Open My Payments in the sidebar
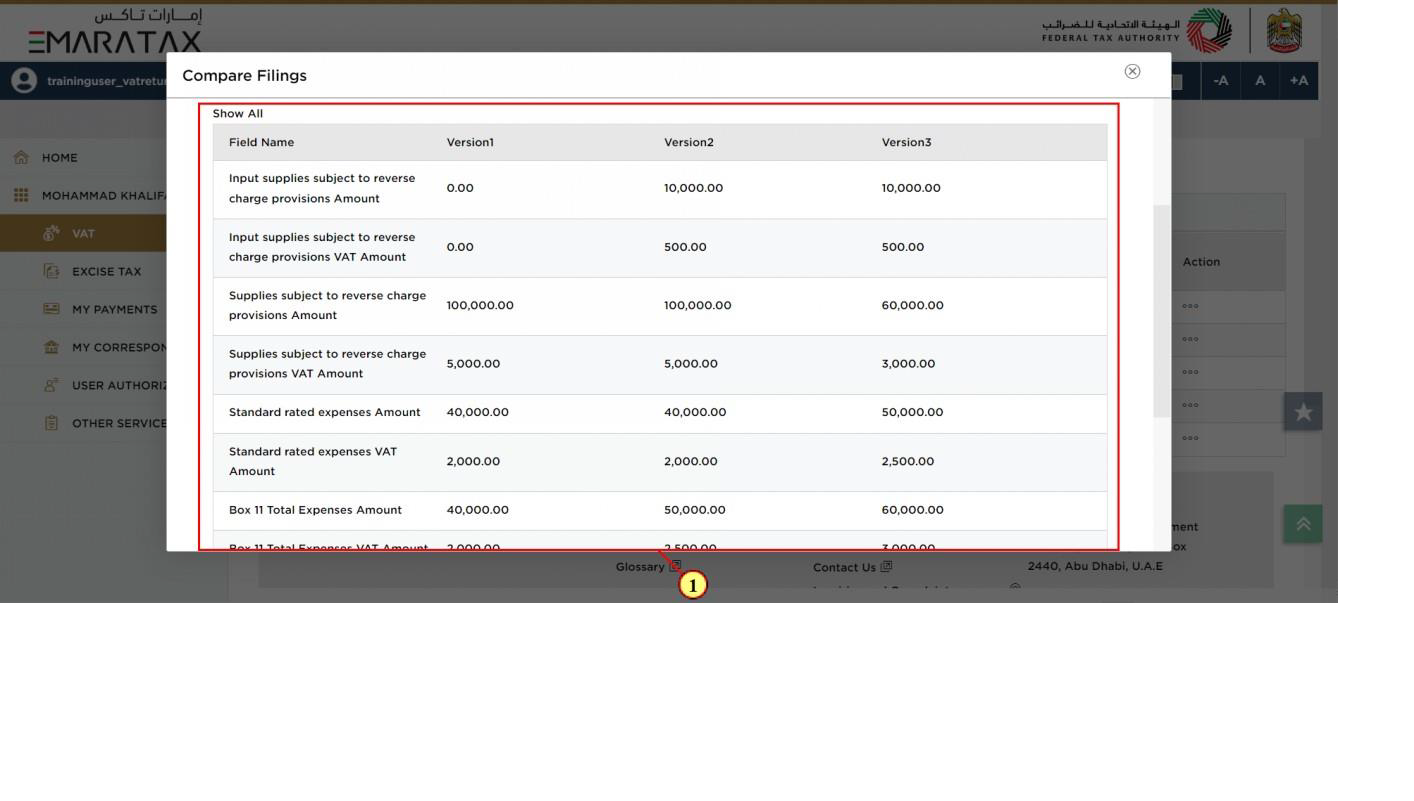The height and width of the screenshot is (801, 1414). point(114,309)
